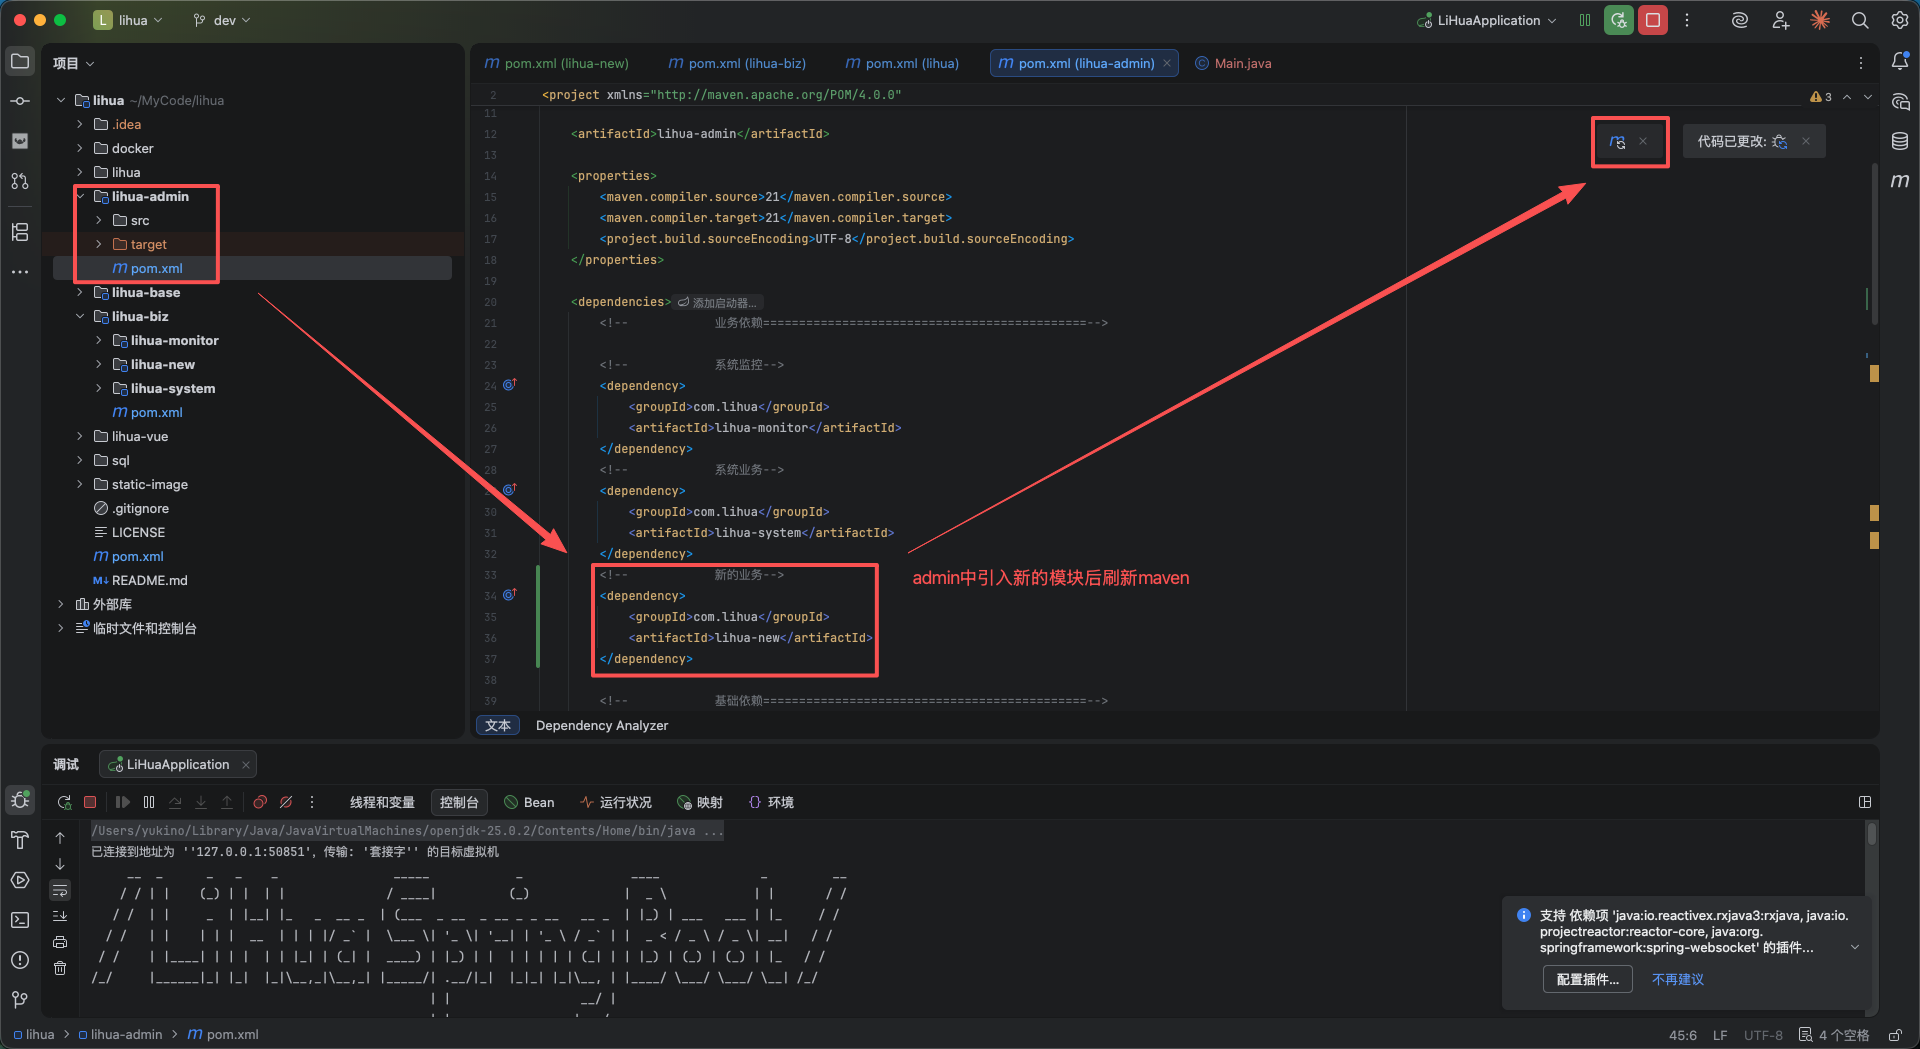
Task: Open the LiHuaApplication run configuration dropdown
Action: pyautogui.click(x=1488, y=20)
